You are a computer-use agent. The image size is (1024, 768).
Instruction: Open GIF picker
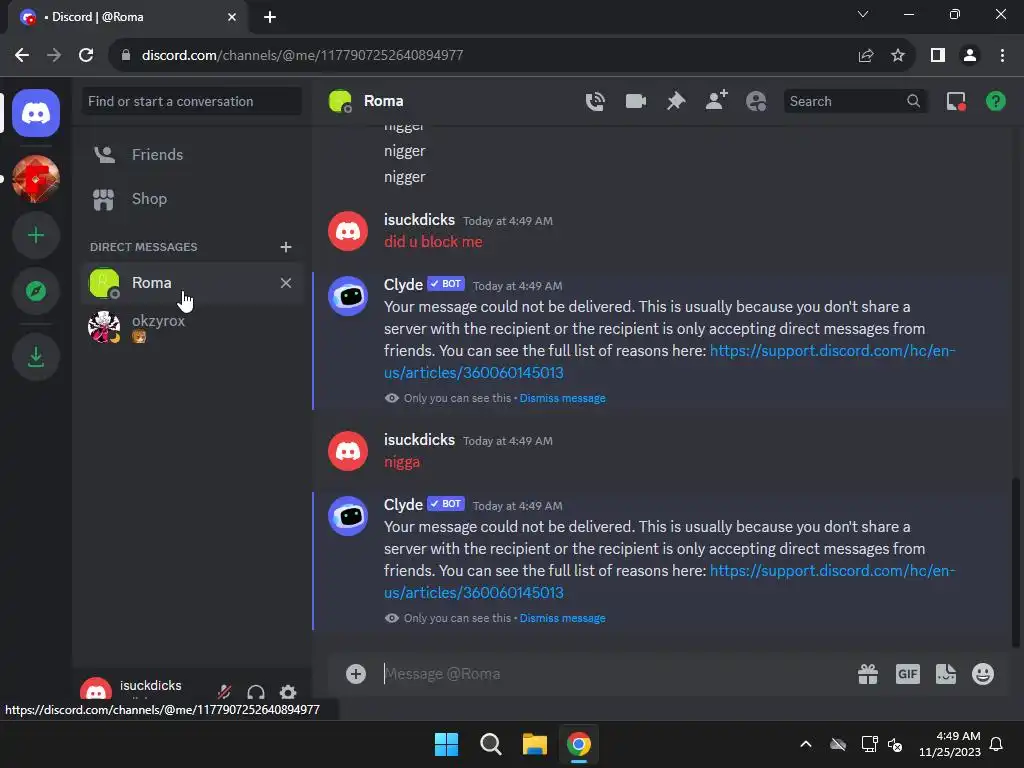[908, 674]
